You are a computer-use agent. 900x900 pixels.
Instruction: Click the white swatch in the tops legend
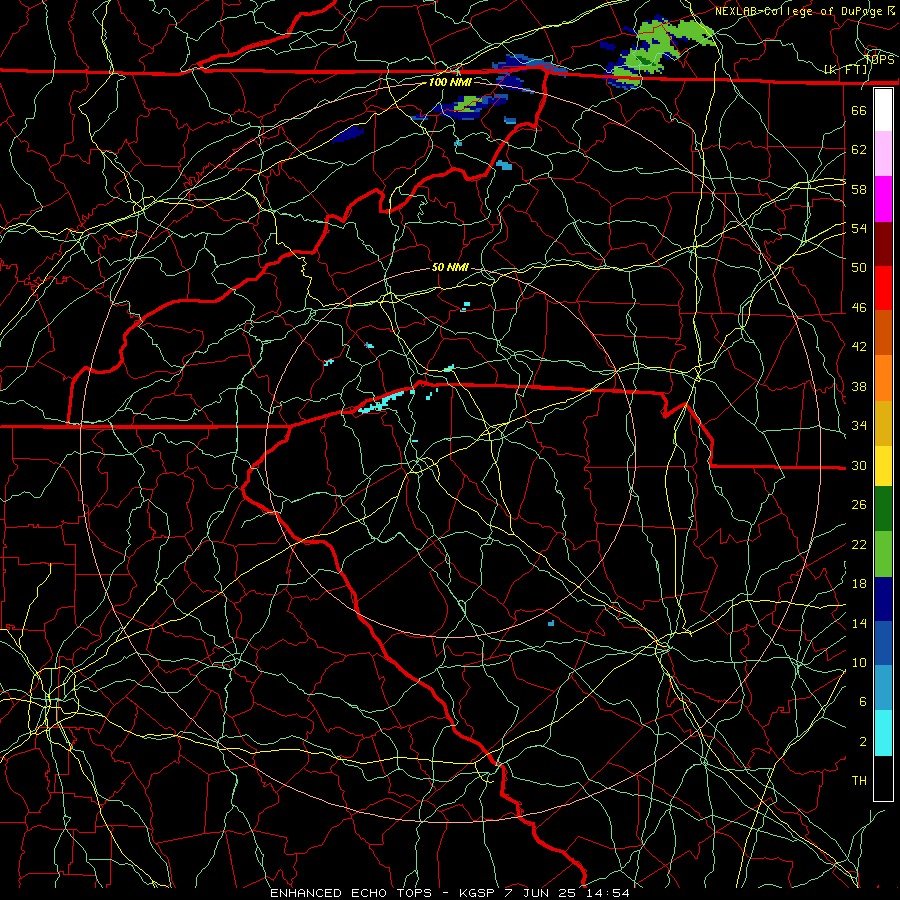click(x=883, y=110)
